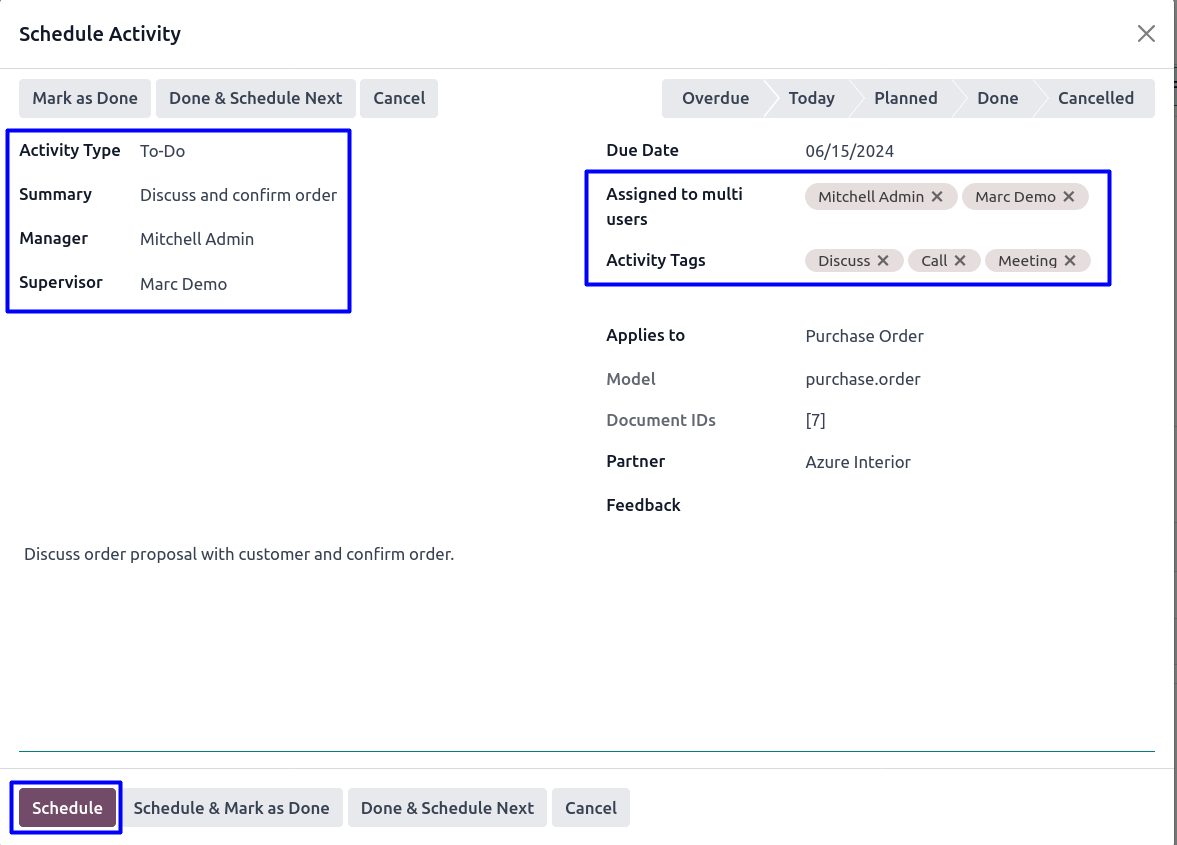Click the Schedule button
Screen dimensions: 1177x845
[x=67, y=808]
